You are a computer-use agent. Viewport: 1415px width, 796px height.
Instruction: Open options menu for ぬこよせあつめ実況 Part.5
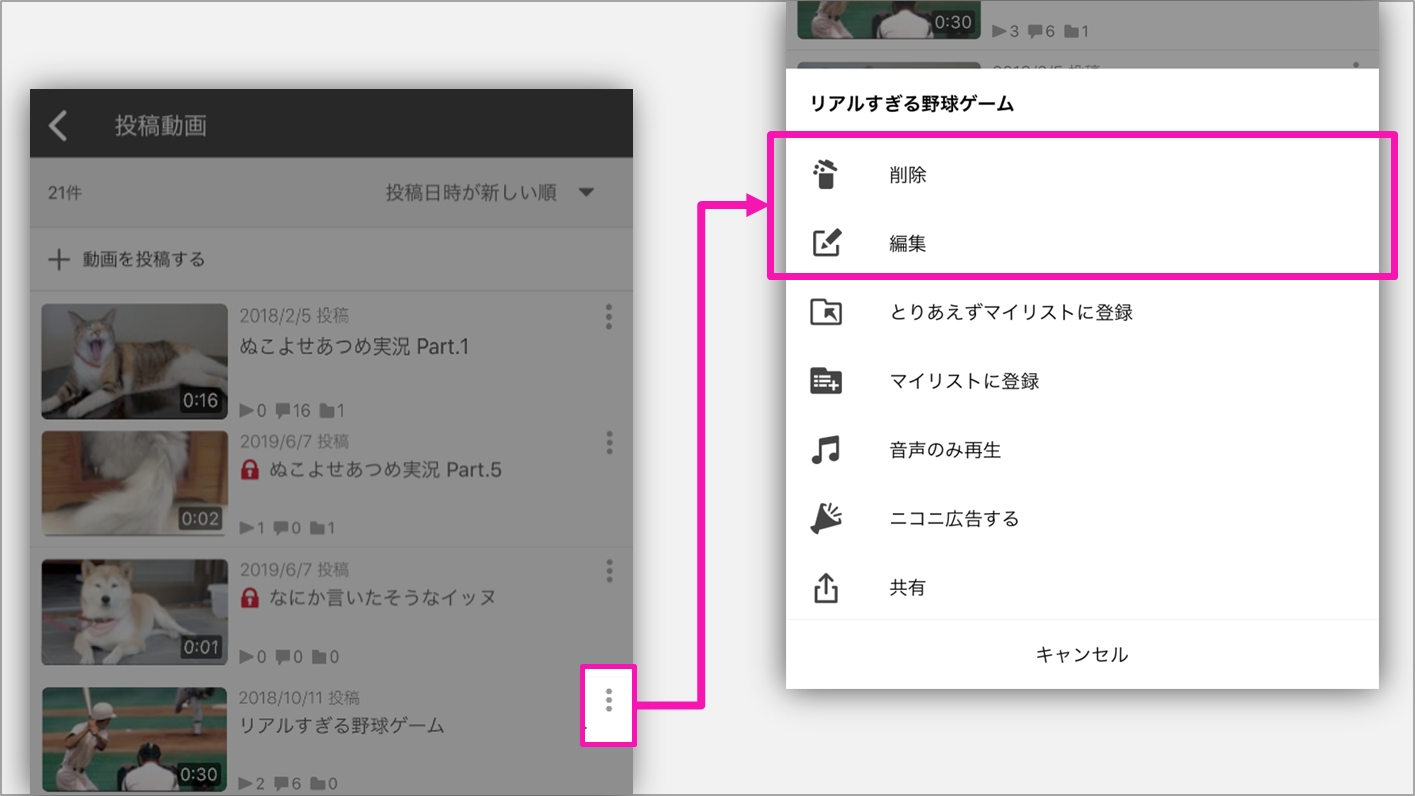coord(608,443)
